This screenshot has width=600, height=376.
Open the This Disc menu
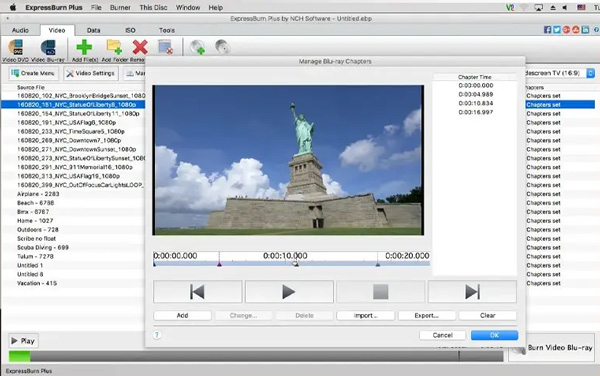tap(153, 7)
